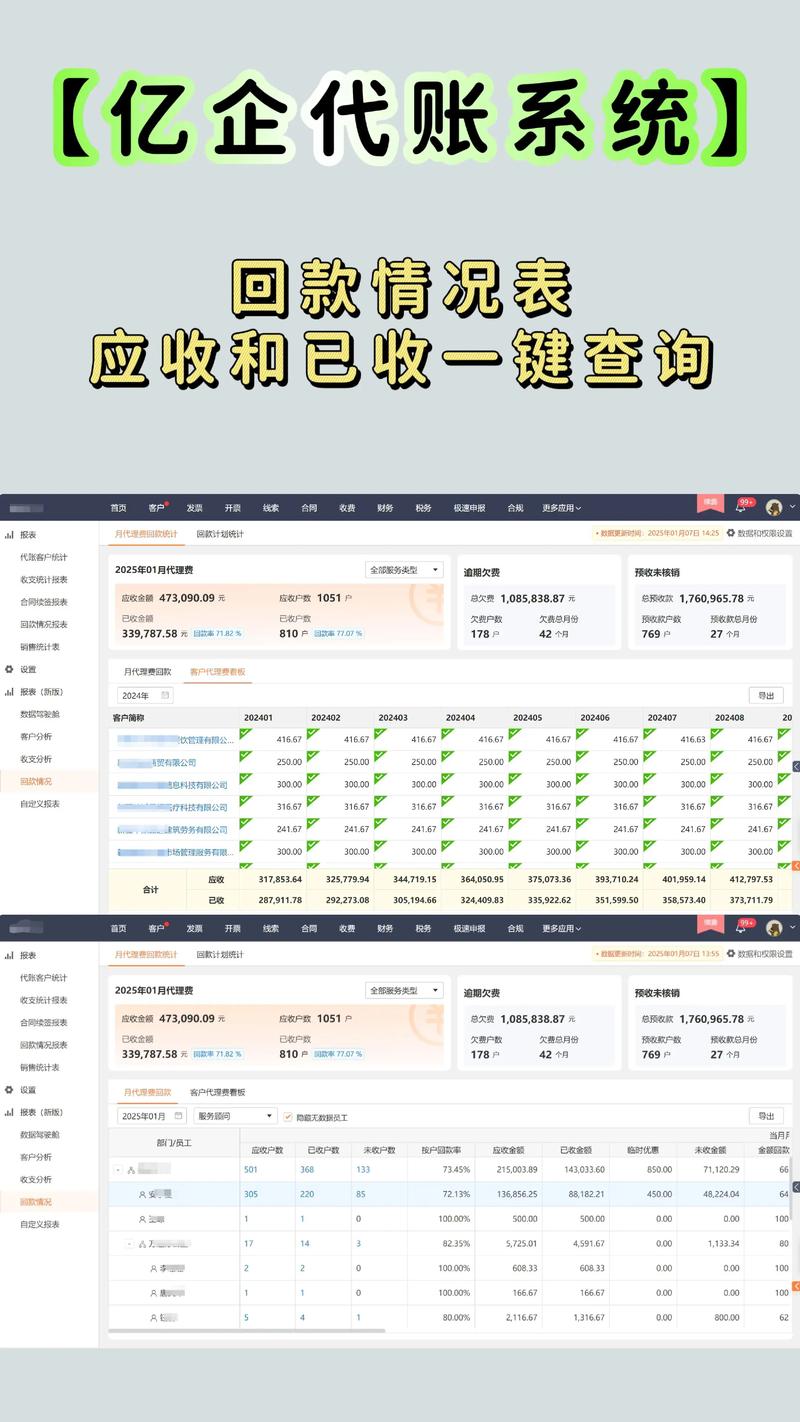Click the chart icon beside 报表 in upper sidebar
Screen dimensions: 800x1422
(9, 535)
